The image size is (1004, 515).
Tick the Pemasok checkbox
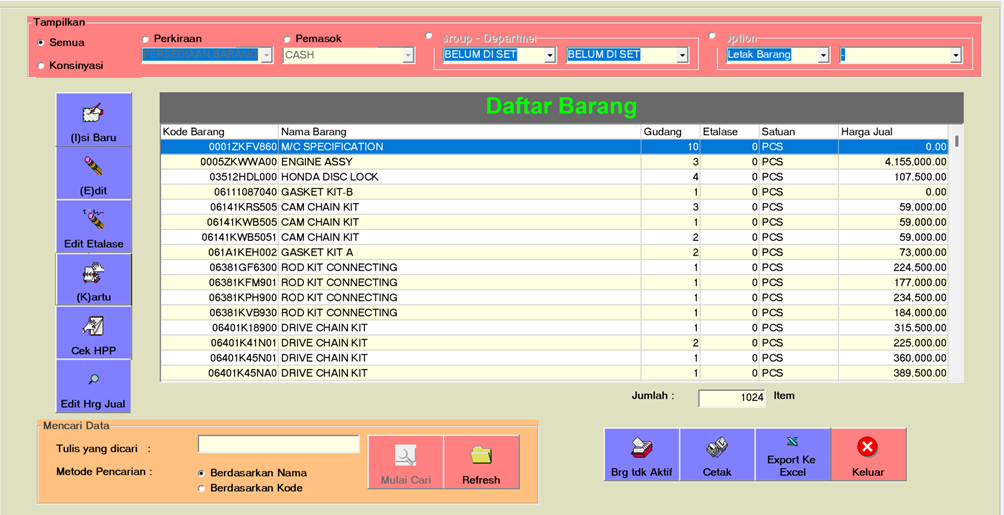[x=287, y=39]
